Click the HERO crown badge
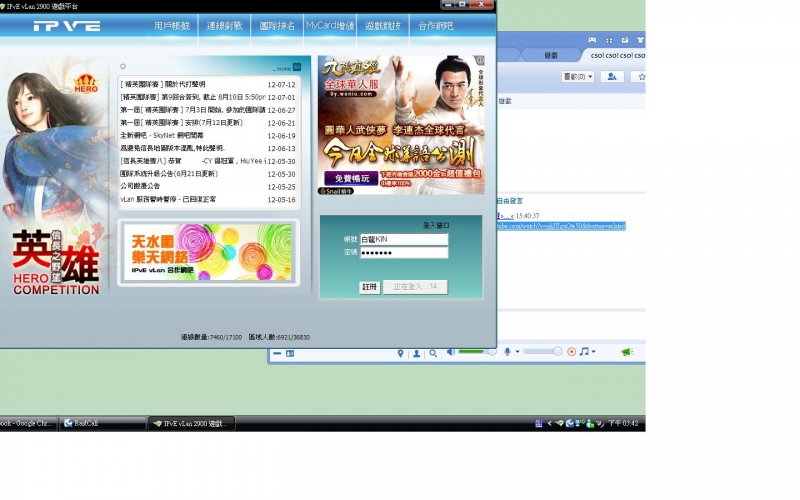800x500 pixels. click(86, 83)
